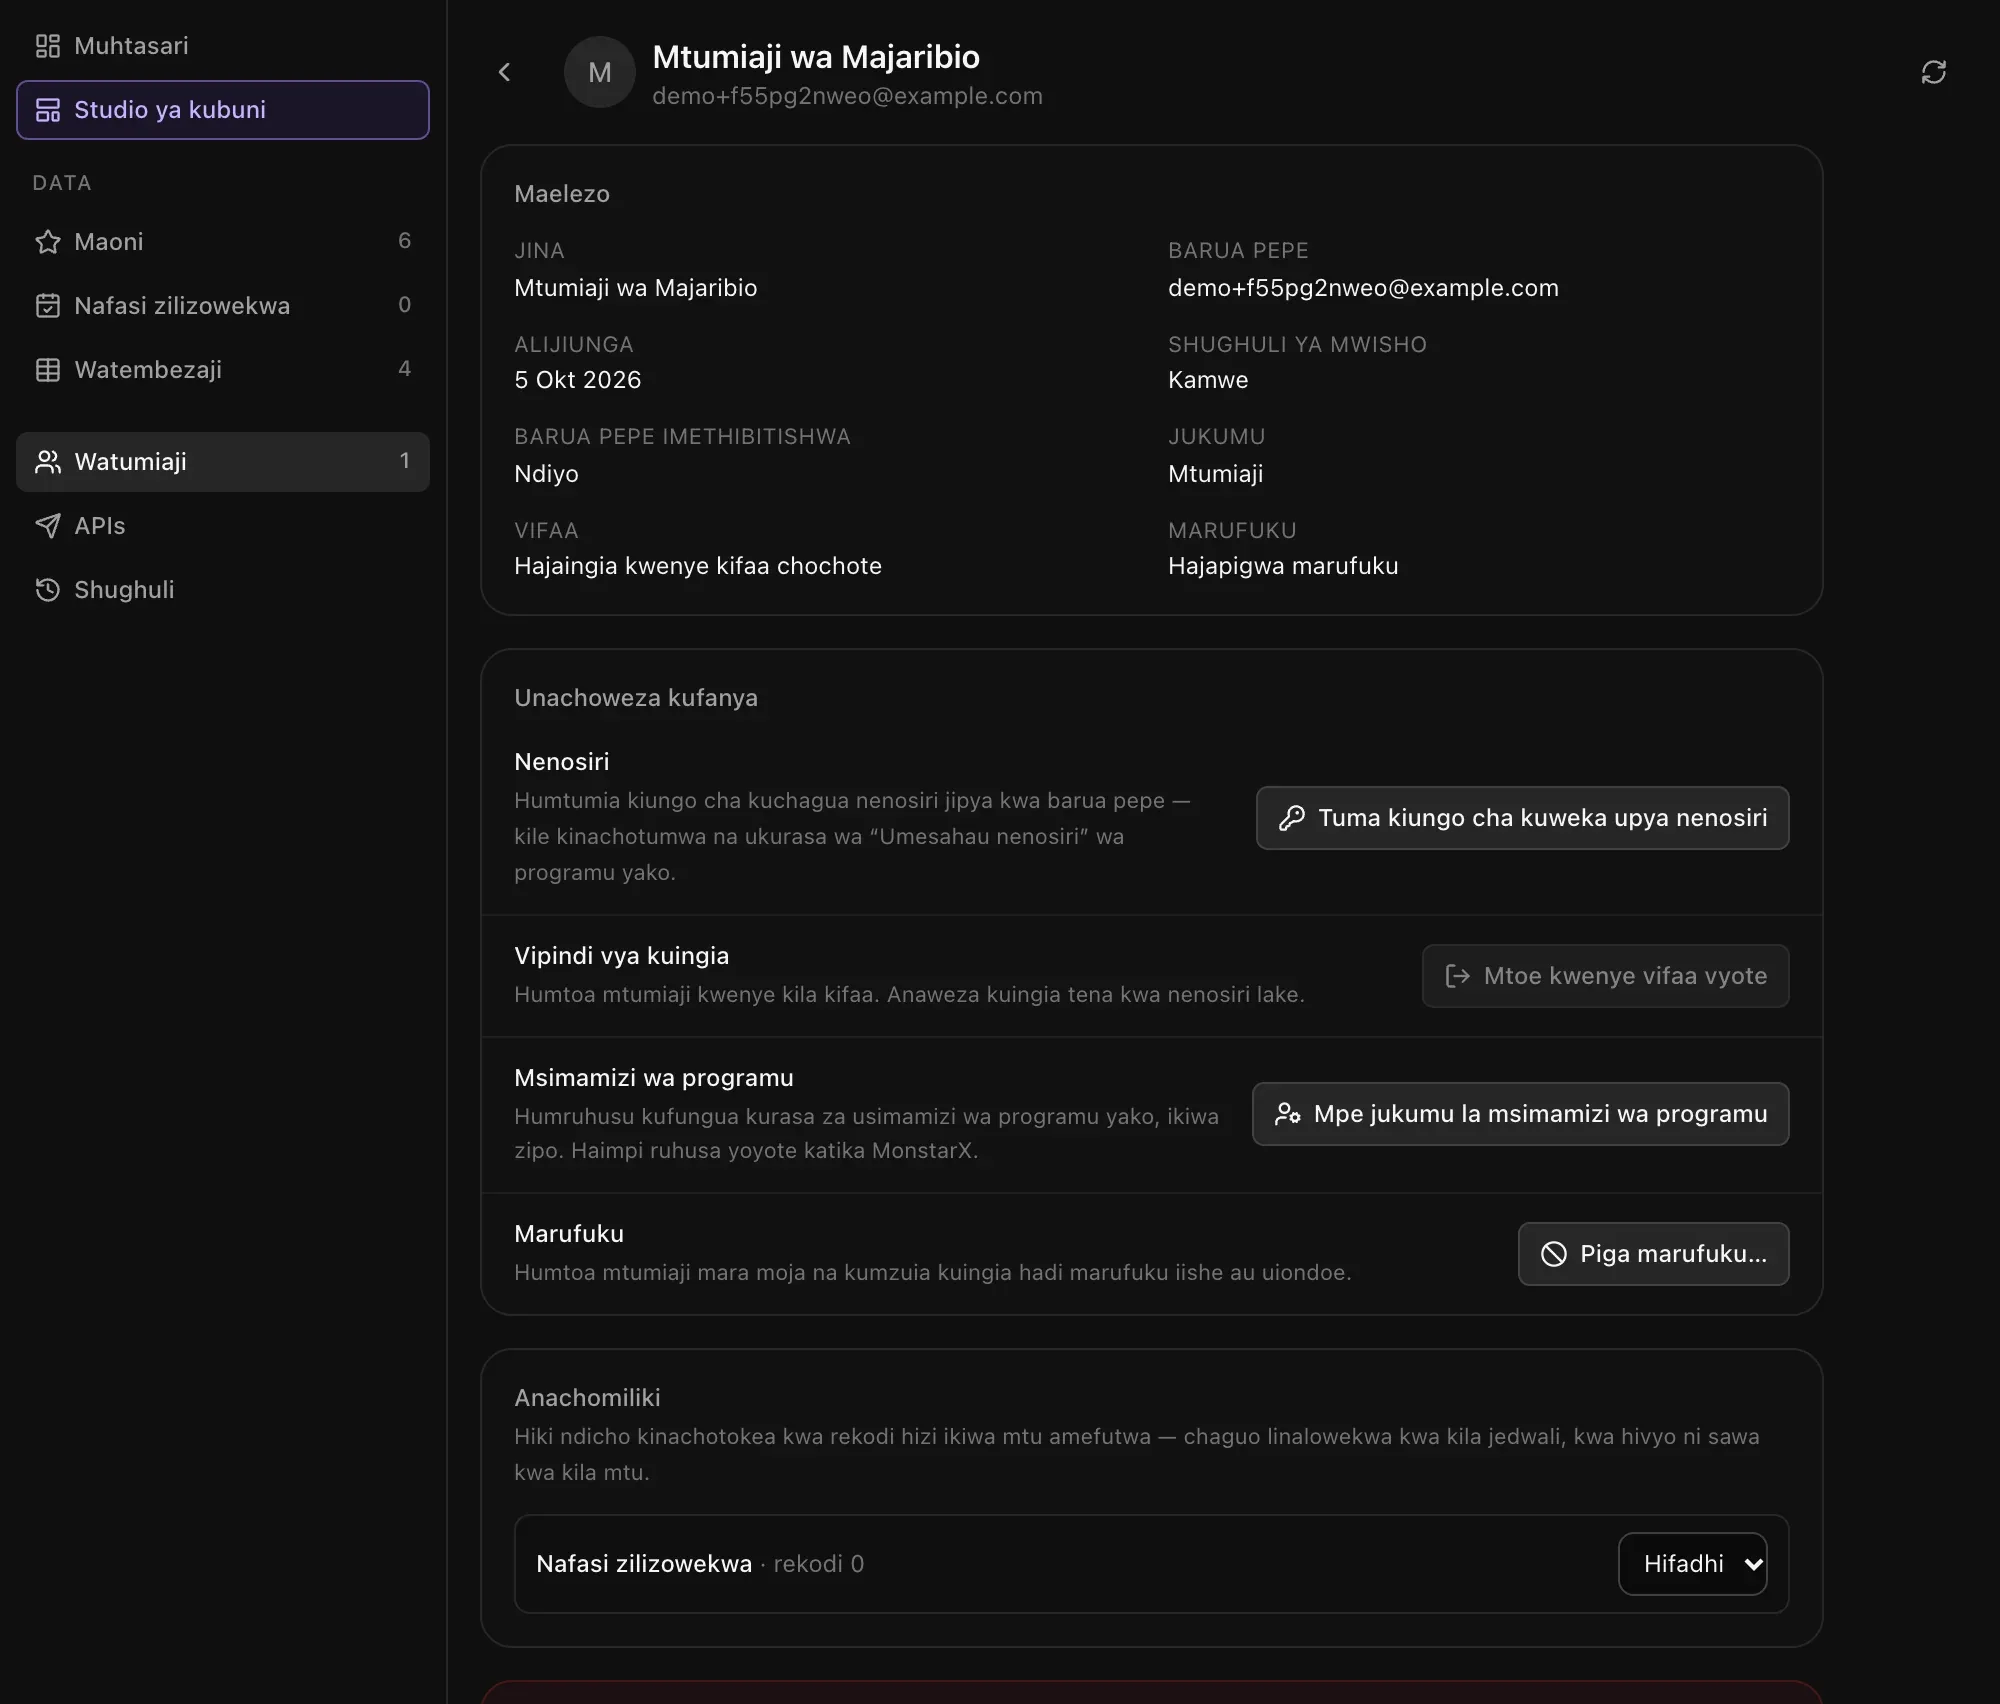2000x1704 pixels.
Task: Click the BARUA PEPE value demo+f55pg2nweo@example.com
Action: point(1363,288)
